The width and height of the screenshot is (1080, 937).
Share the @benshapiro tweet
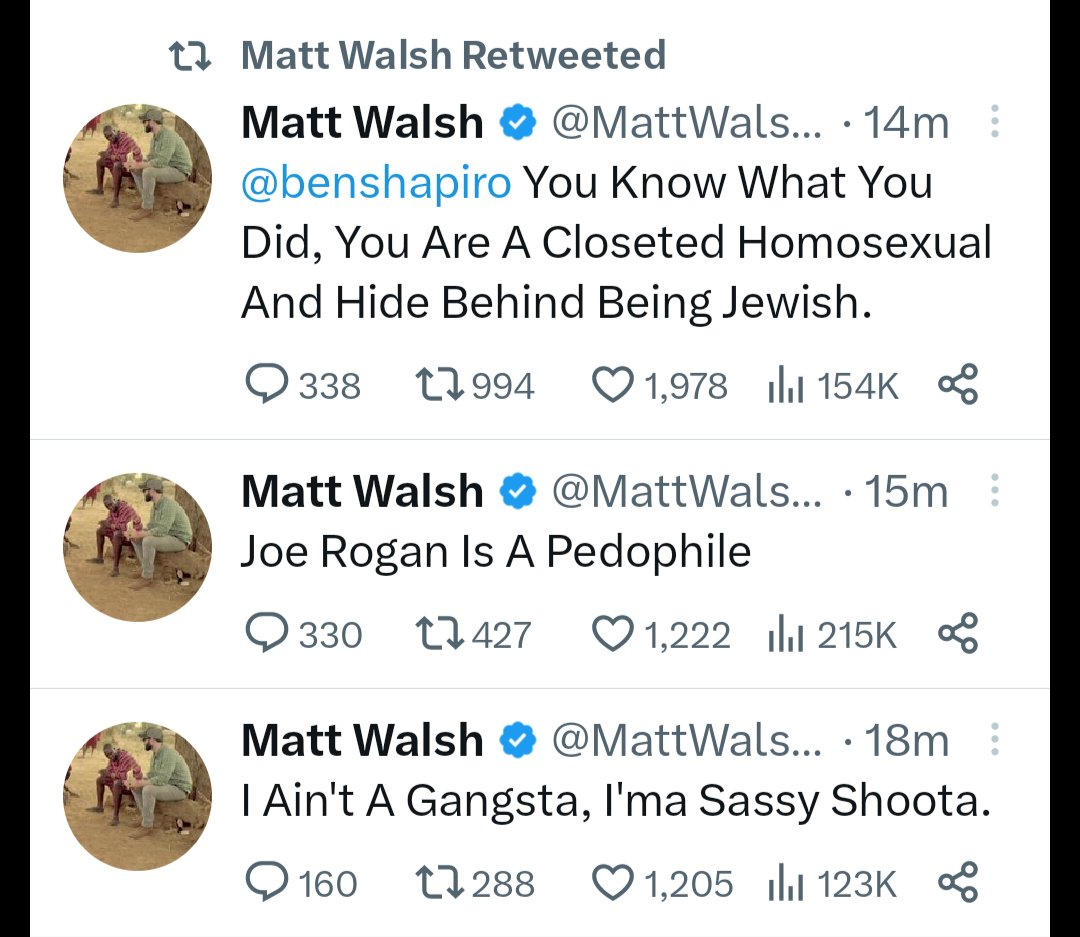pyautogui.click(x=958, y=384)
